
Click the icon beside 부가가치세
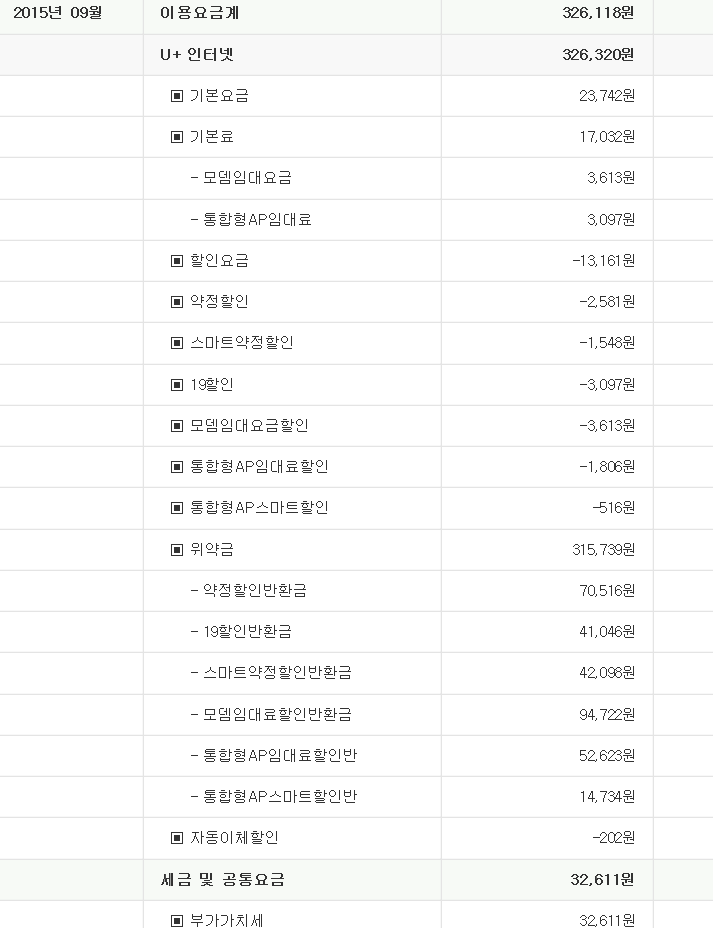[176, 921]
